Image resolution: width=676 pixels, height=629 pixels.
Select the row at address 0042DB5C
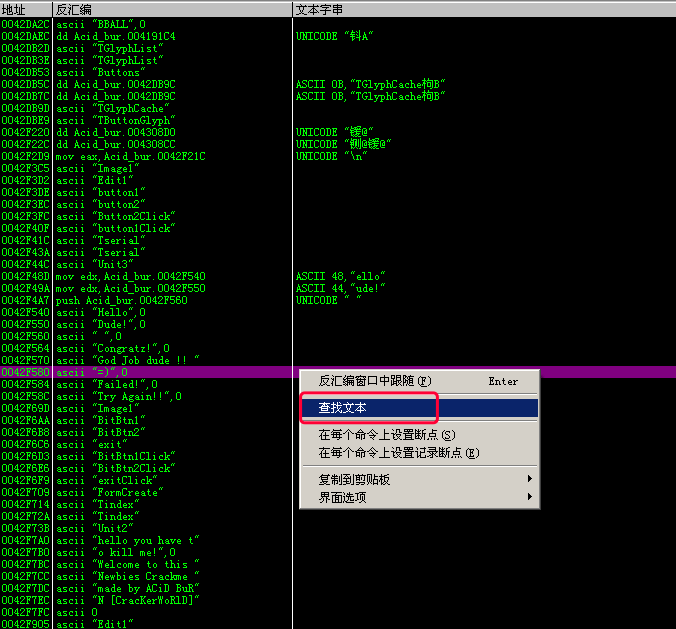(x=338, y=84)
